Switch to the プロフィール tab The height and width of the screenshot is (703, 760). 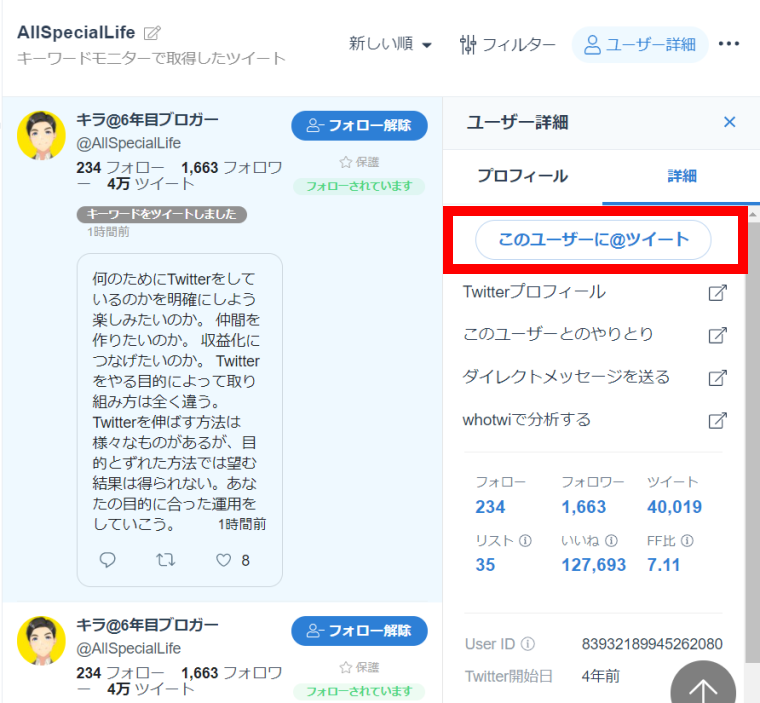(522, 176)
